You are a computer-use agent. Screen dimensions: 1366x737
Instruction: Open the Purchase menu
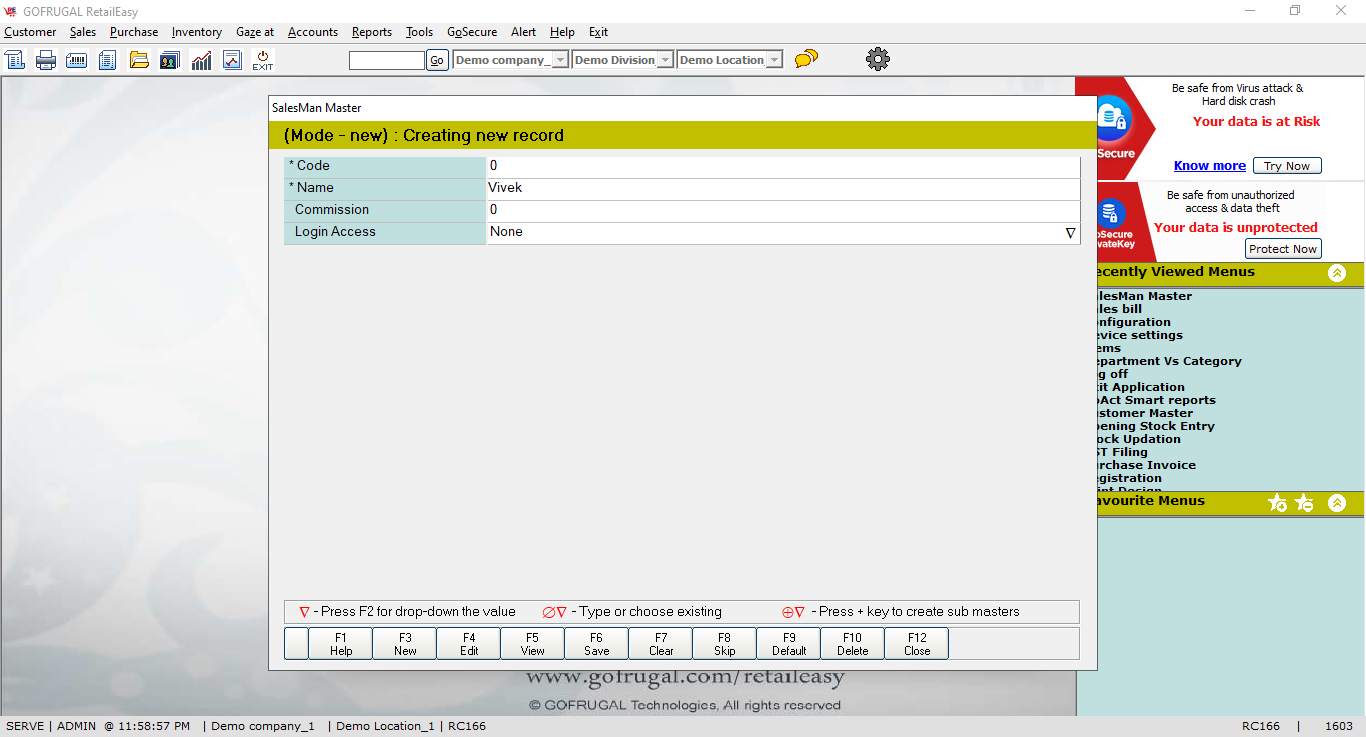[x=134, y=32]
